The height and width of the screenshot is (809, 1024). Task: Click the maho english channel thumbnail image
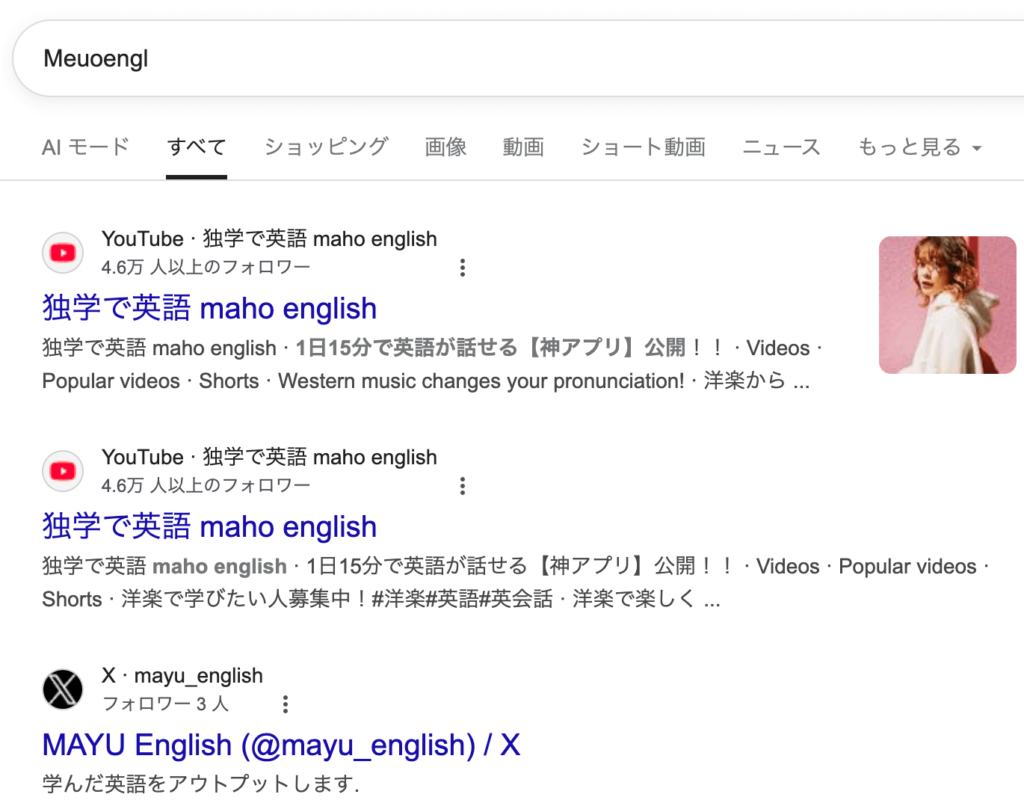(947, 305)
